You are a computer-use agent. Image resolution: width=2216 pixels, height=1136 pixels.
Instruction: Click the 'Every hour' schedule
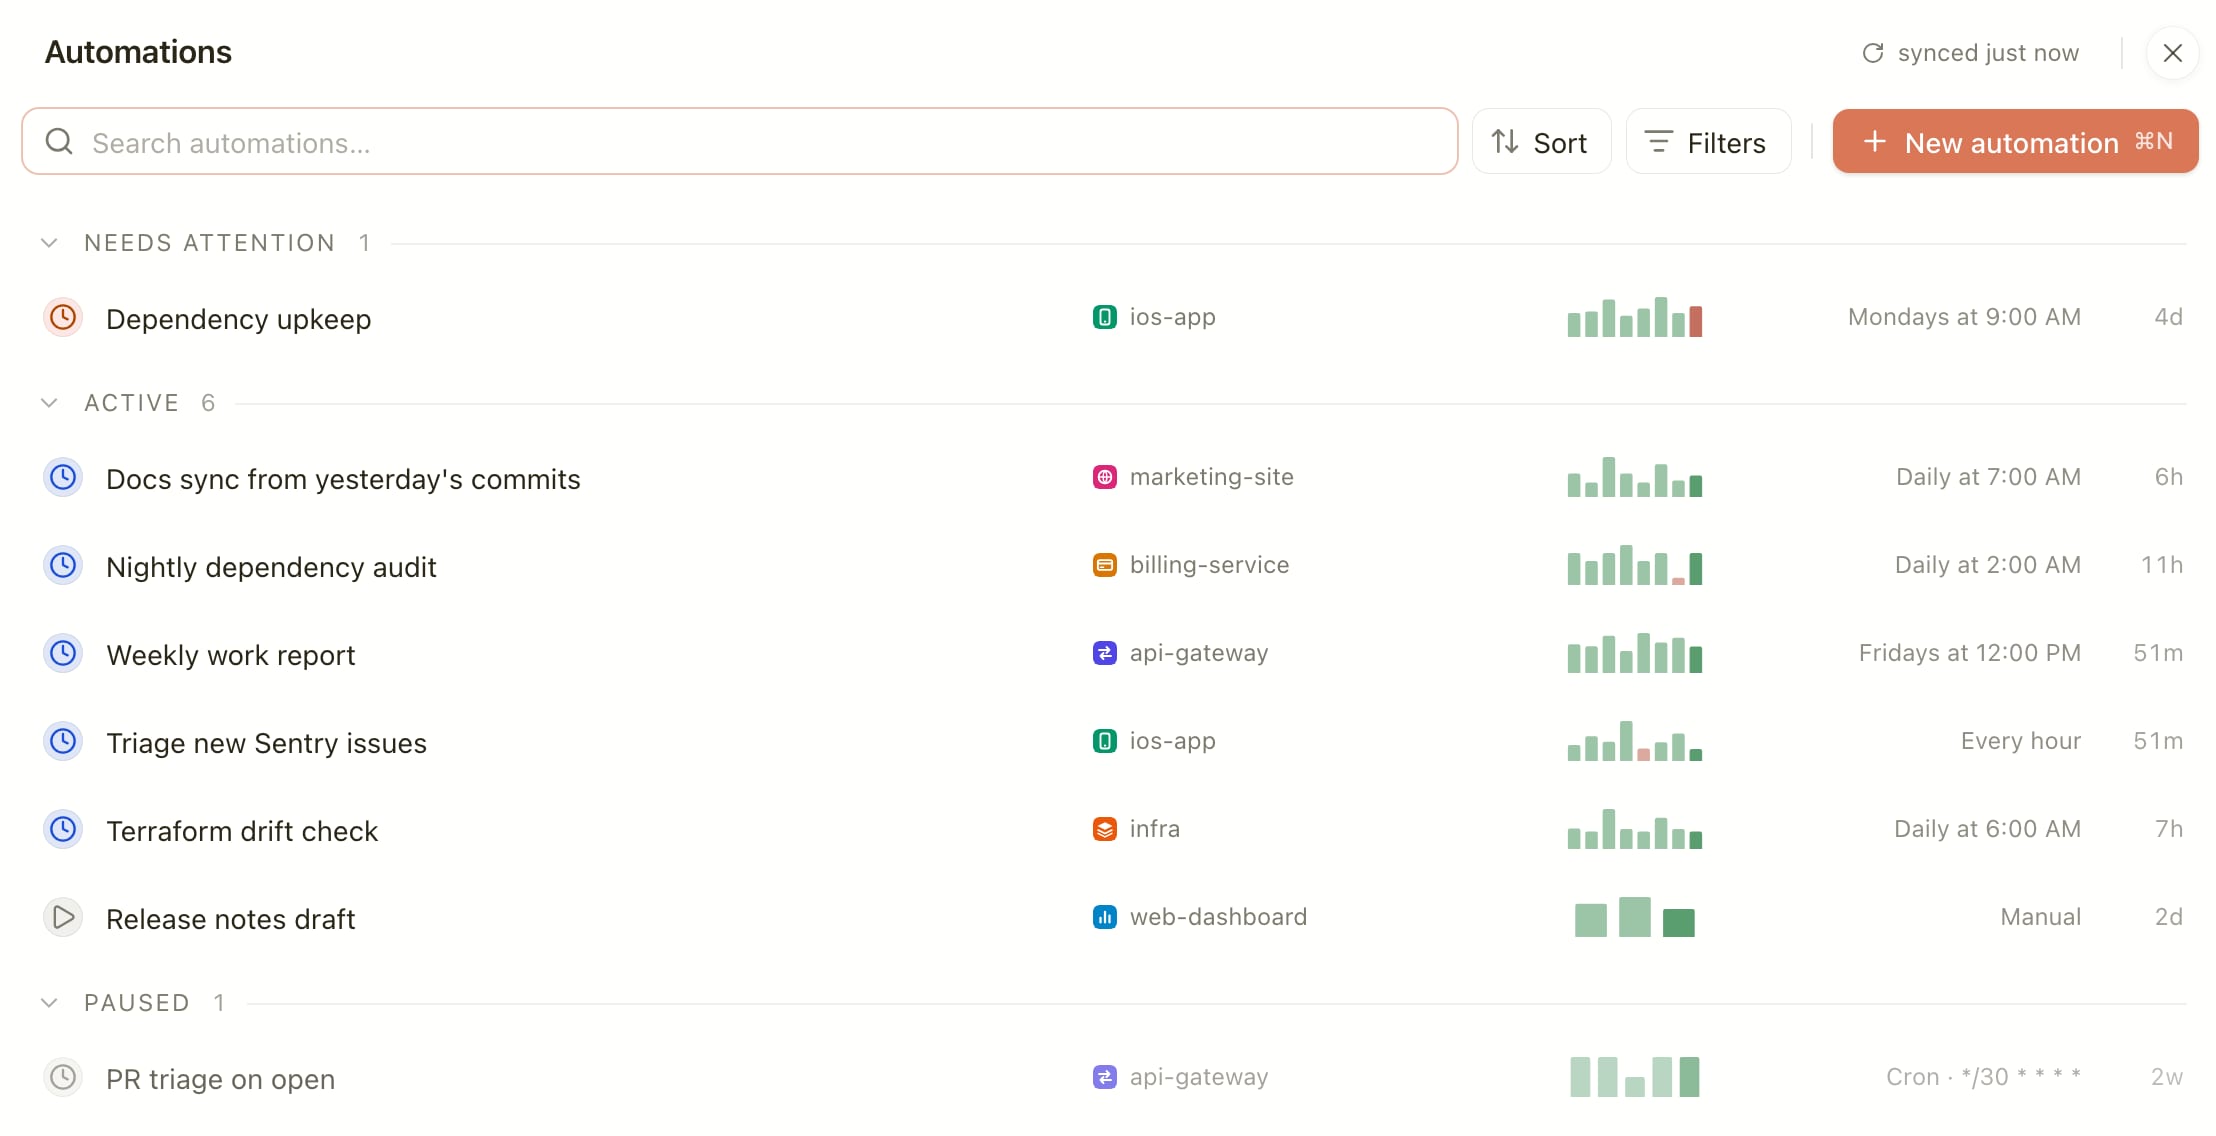pos(2021,741)
